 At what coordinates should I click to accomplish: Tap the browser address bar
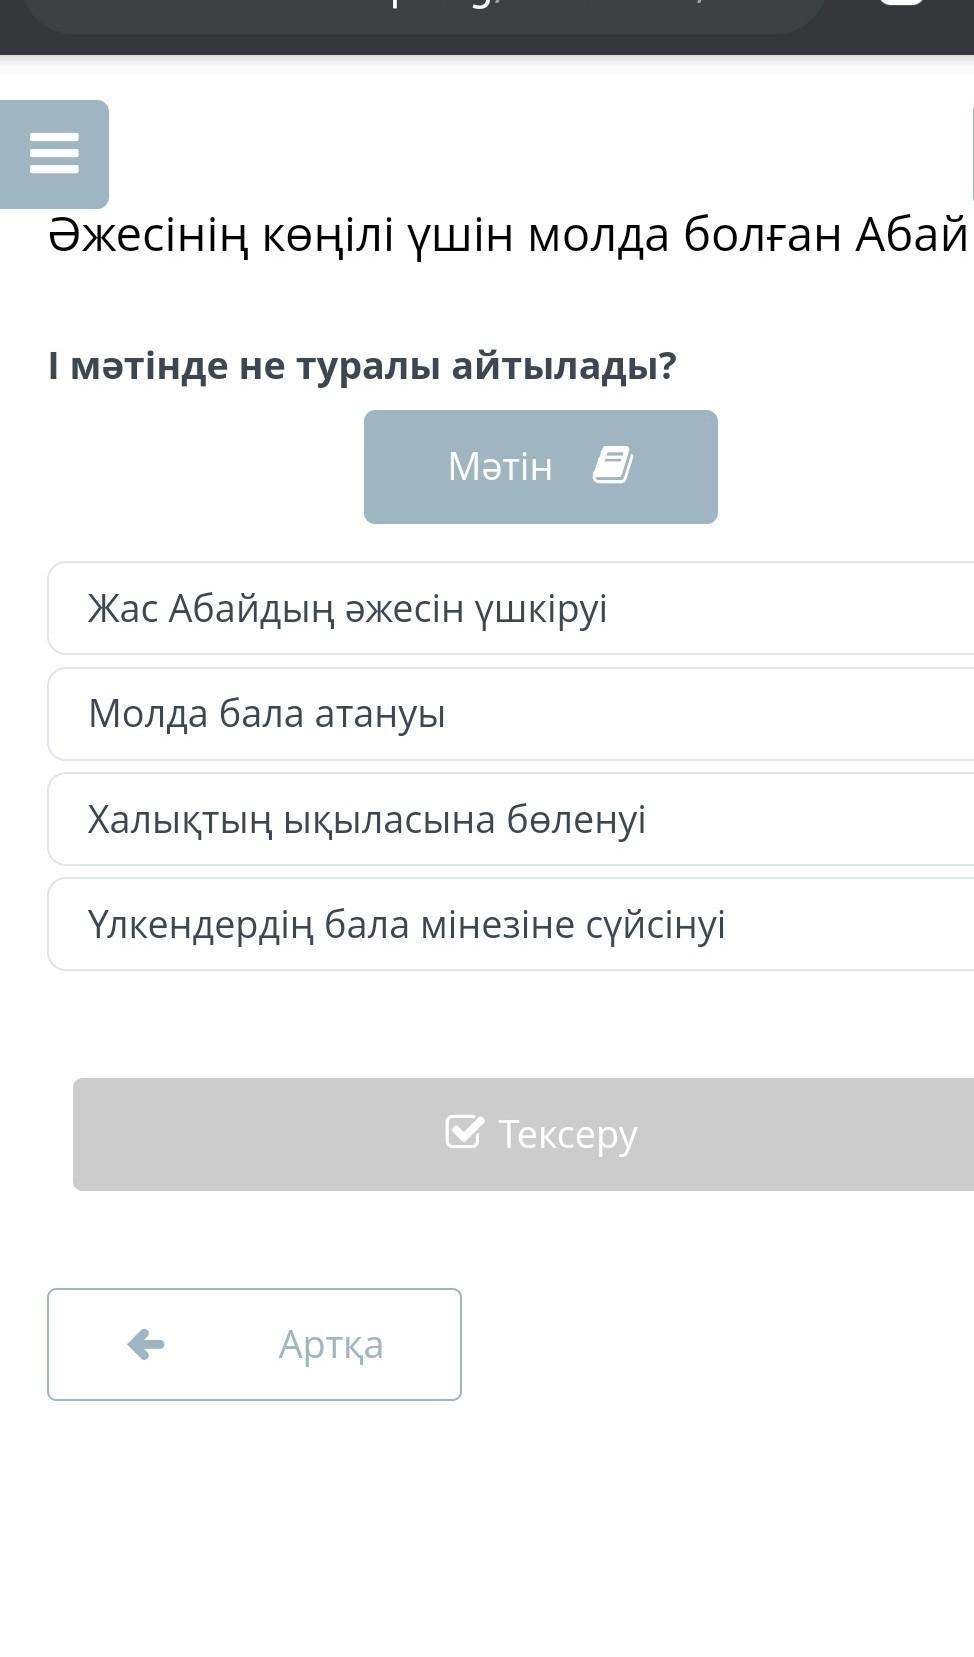pyautogui.click(x=420, y=12)
